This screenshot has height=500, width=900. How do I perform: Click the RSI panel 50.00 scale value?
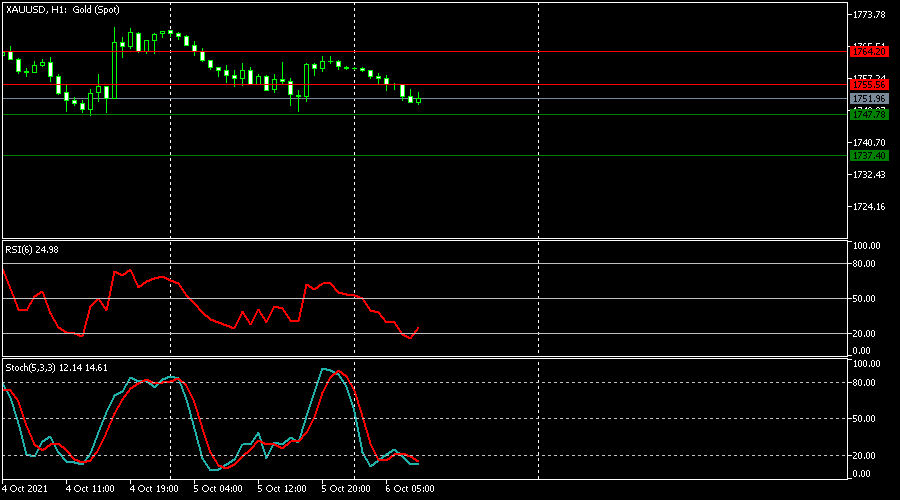[x=864, y=299]
